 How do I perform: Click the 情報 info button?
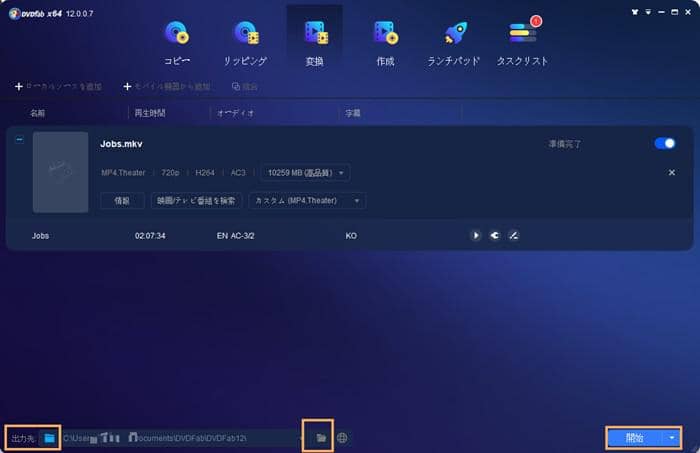pos(122,200)
